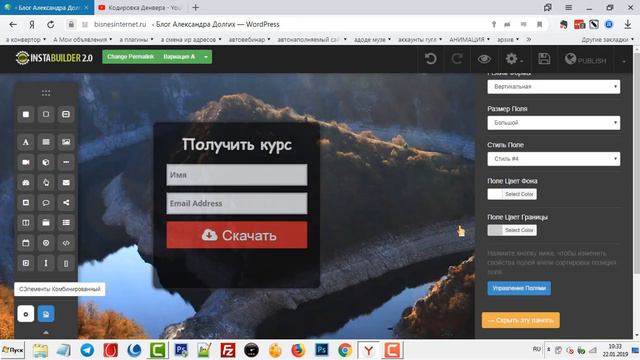Image resolution: width=640 pixels, height=360 pixels.
Task: Publish the page
Action: 585,60
